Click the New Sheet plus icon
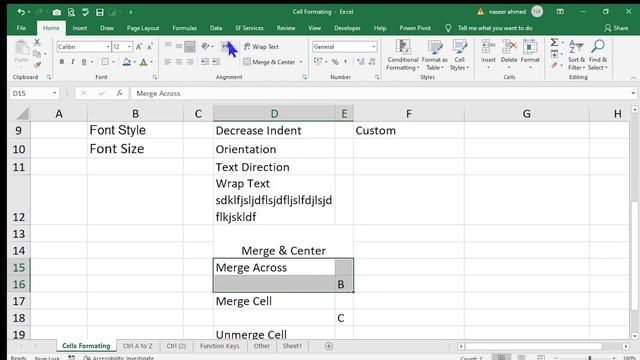 (x=329, y=346)
